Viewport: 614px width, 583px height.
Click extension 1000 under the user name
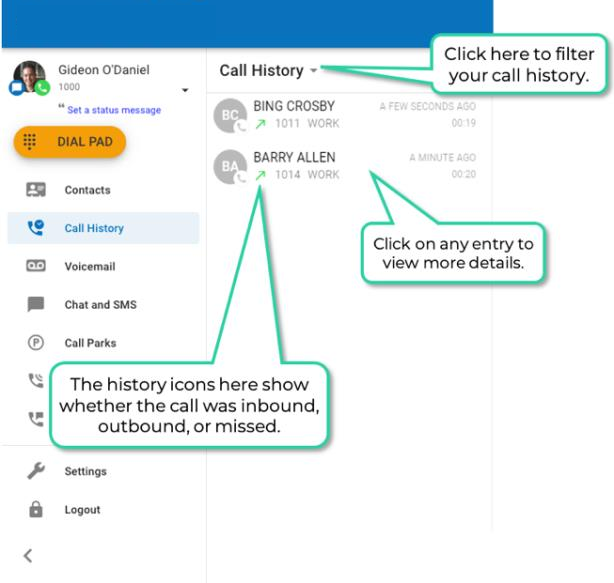click(x=69, y=87)
